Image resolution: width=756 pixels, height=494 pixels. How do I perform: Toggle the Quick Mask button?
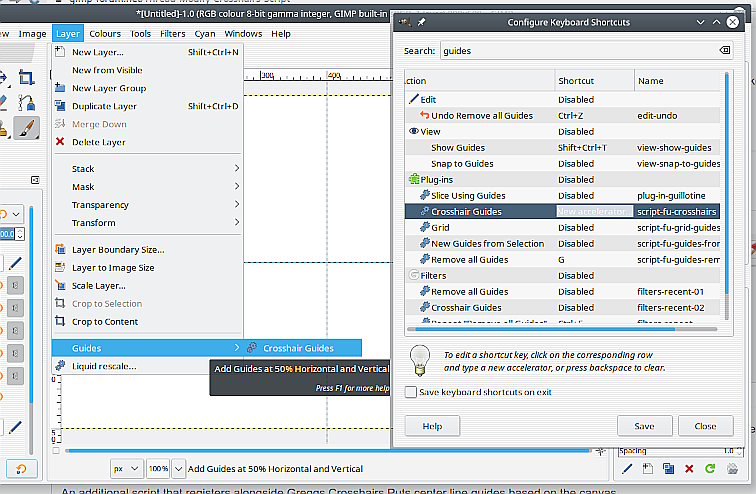coord(56,451)
